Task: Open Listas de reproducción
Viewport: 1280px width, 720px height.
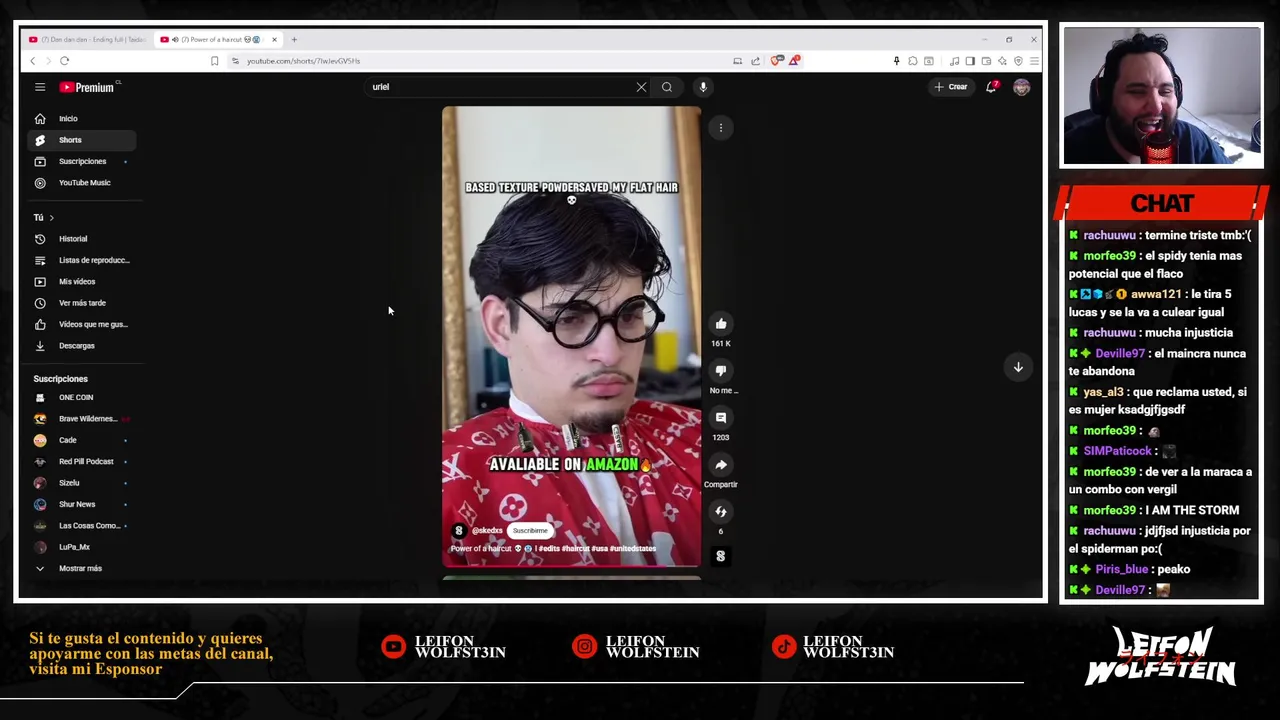Action: (x=82, y=260)
